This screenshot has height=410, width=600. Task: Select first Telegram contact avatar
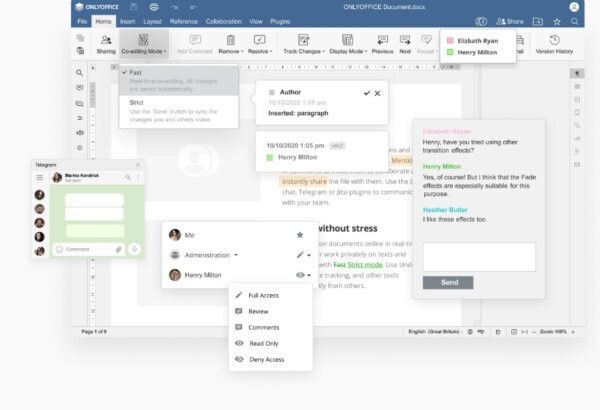[x=39, y=195]
